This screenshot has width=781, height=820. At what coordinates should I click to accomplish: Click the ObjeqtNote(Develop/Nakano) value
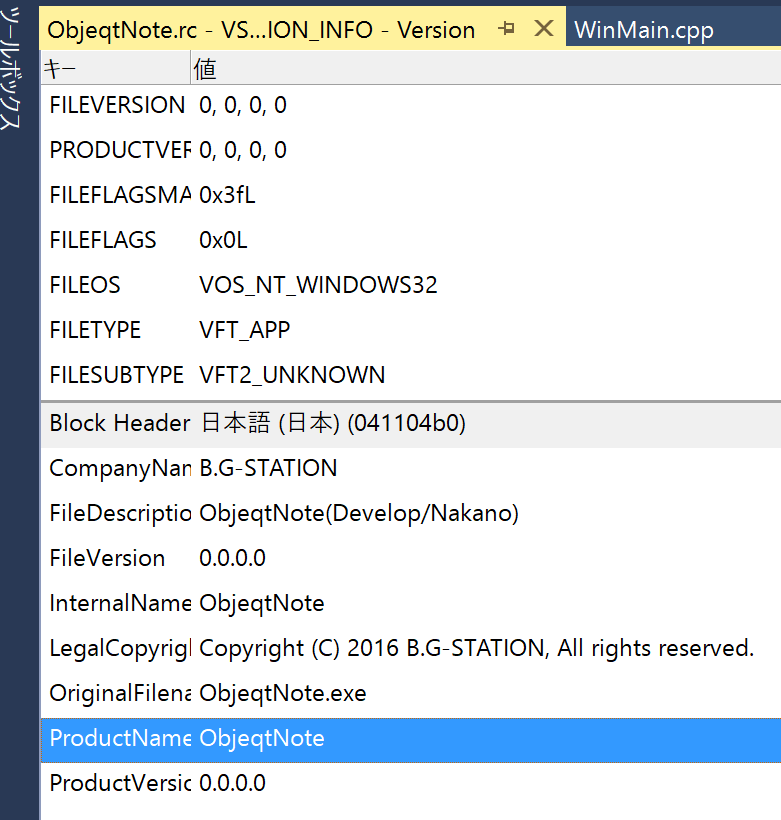tap(359, 513)
